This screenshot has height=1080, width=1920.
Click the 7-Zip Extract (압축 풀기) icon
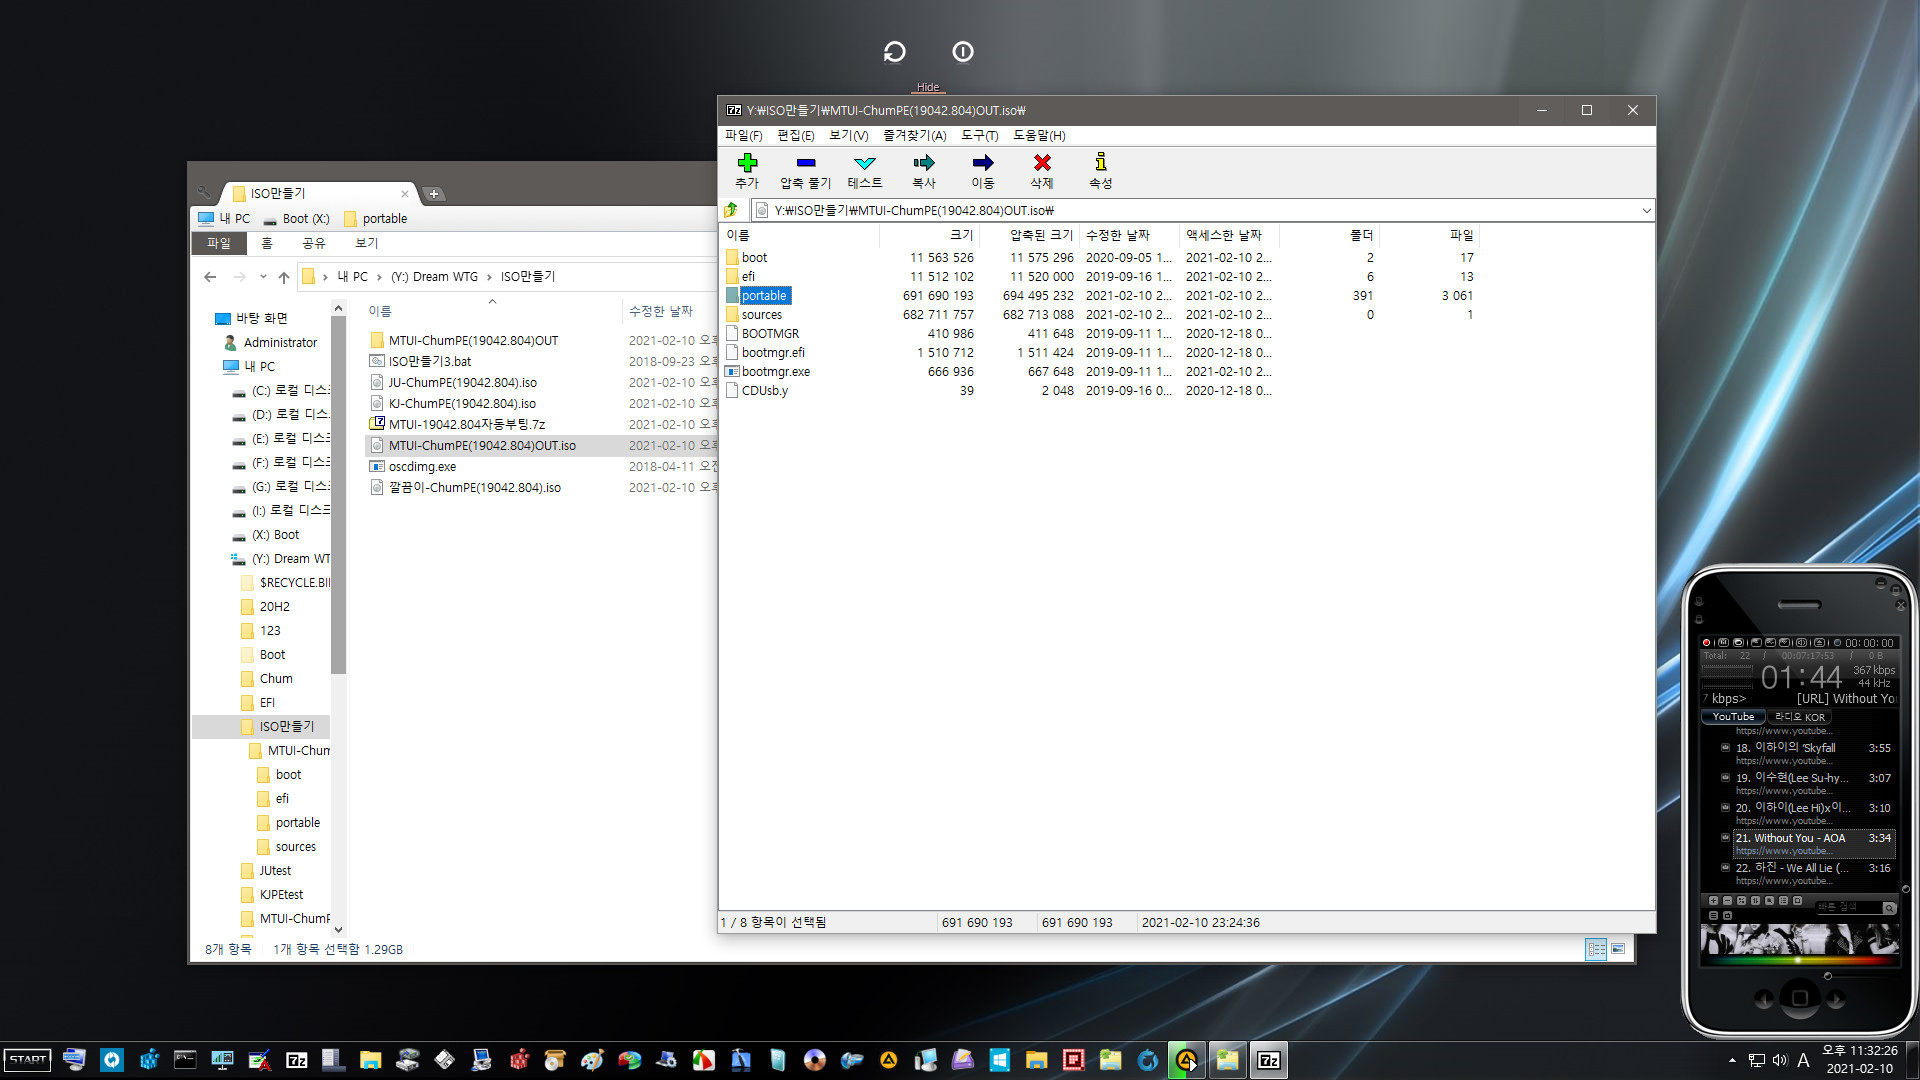[x=805, y=163]
